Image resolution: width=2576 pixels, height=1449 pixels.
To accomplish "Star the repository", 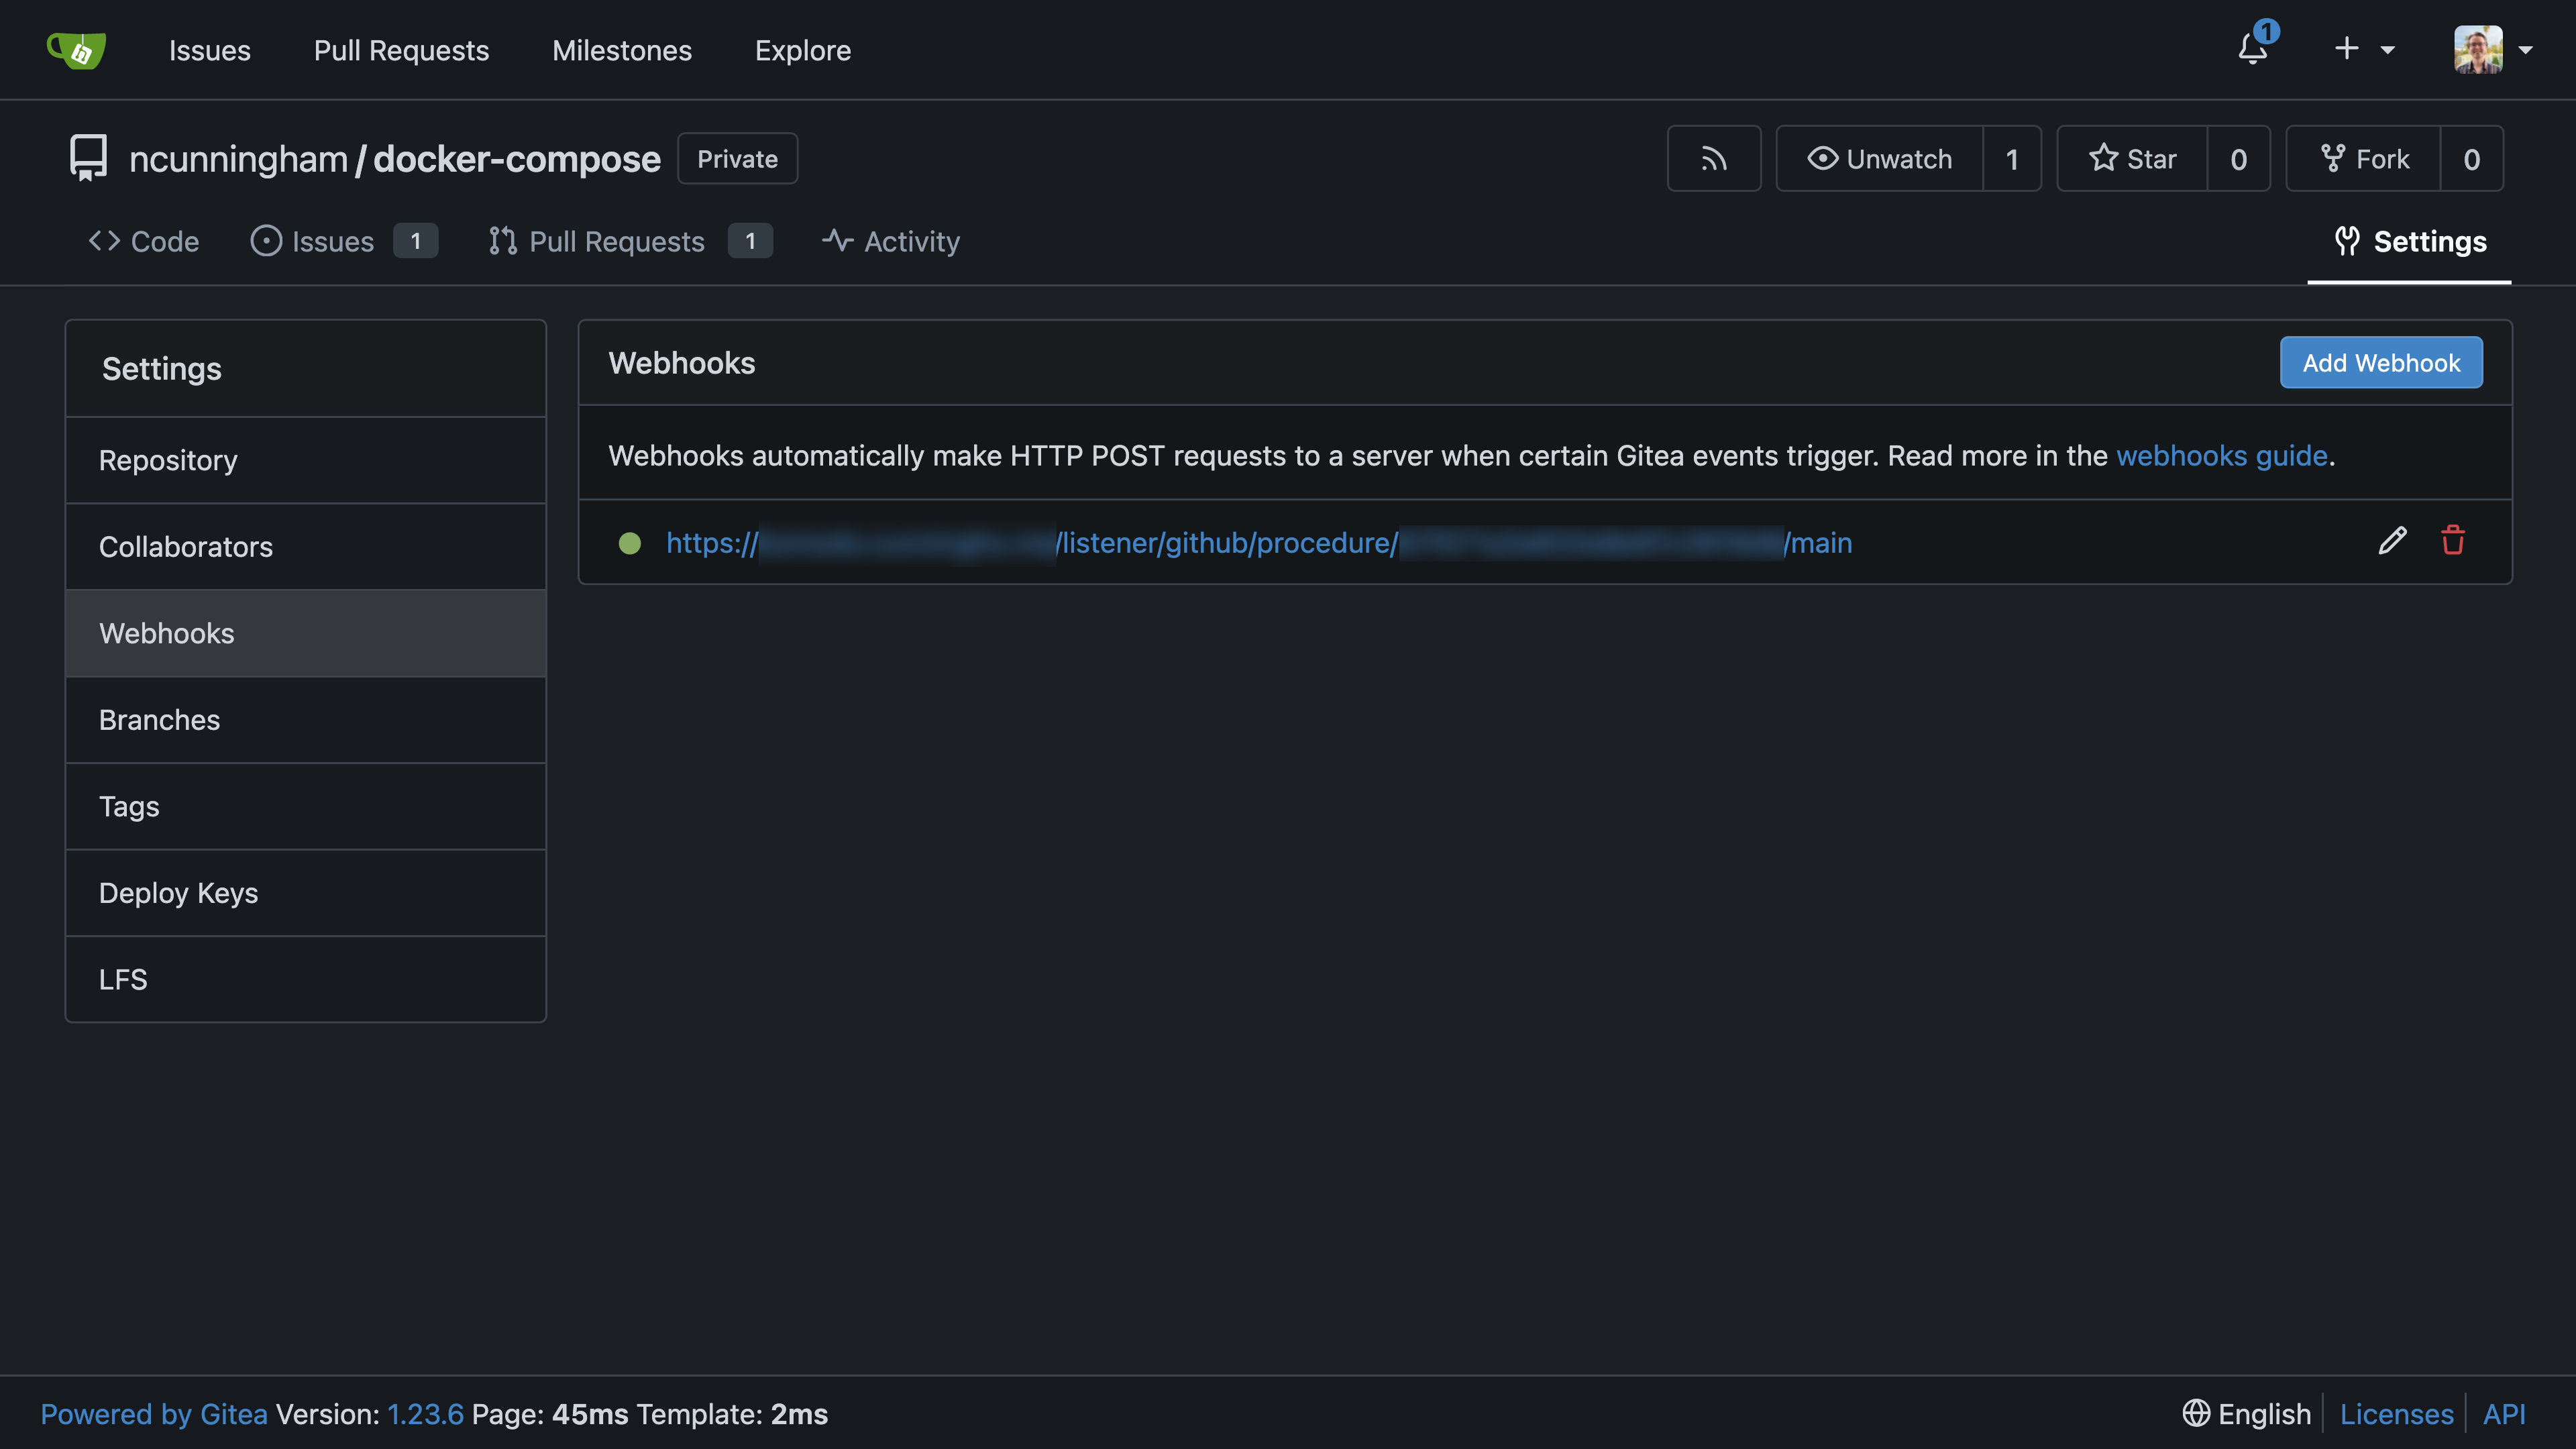I will click(2132, 158).
